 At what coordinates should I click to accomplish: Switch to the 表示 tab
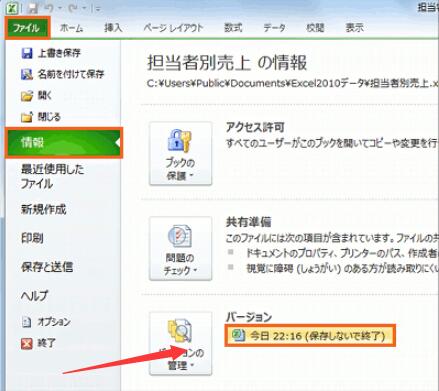coord(354,28)
